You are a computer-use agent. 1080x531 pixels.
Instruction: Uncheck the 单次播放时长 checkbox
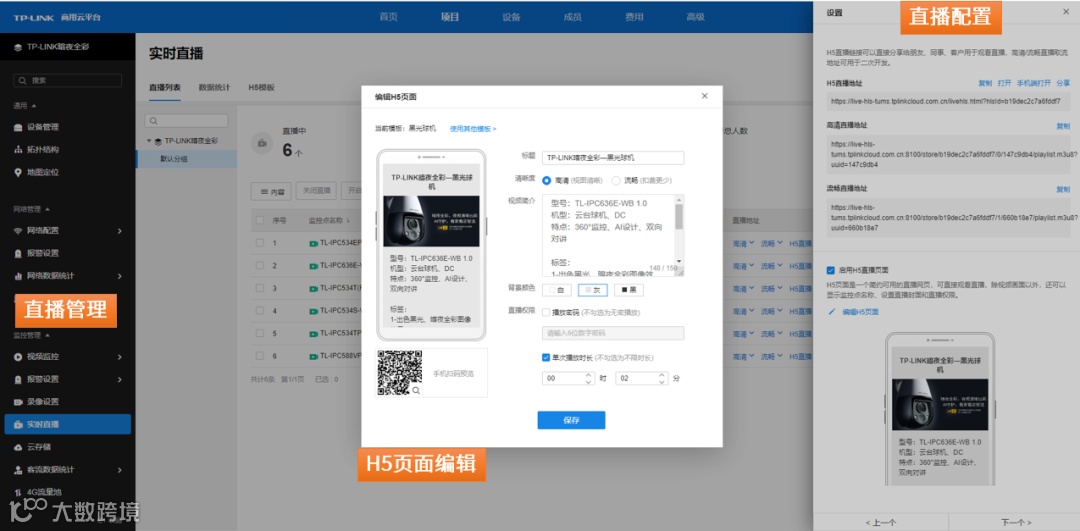click(546, 357)
